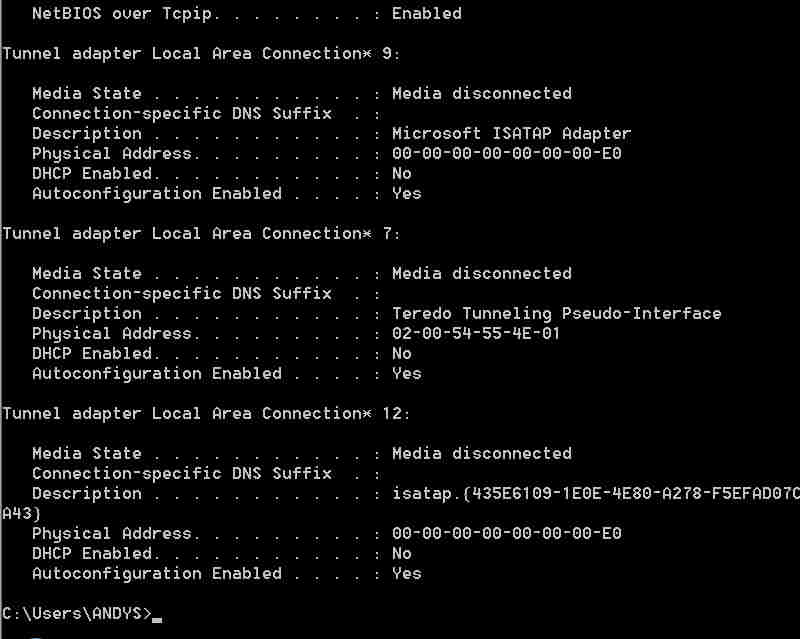The width and height of the screenshot is (800, 639).
Task: Click Media disconnected under Local Area Connection* 9
Action: pos(481,94)
